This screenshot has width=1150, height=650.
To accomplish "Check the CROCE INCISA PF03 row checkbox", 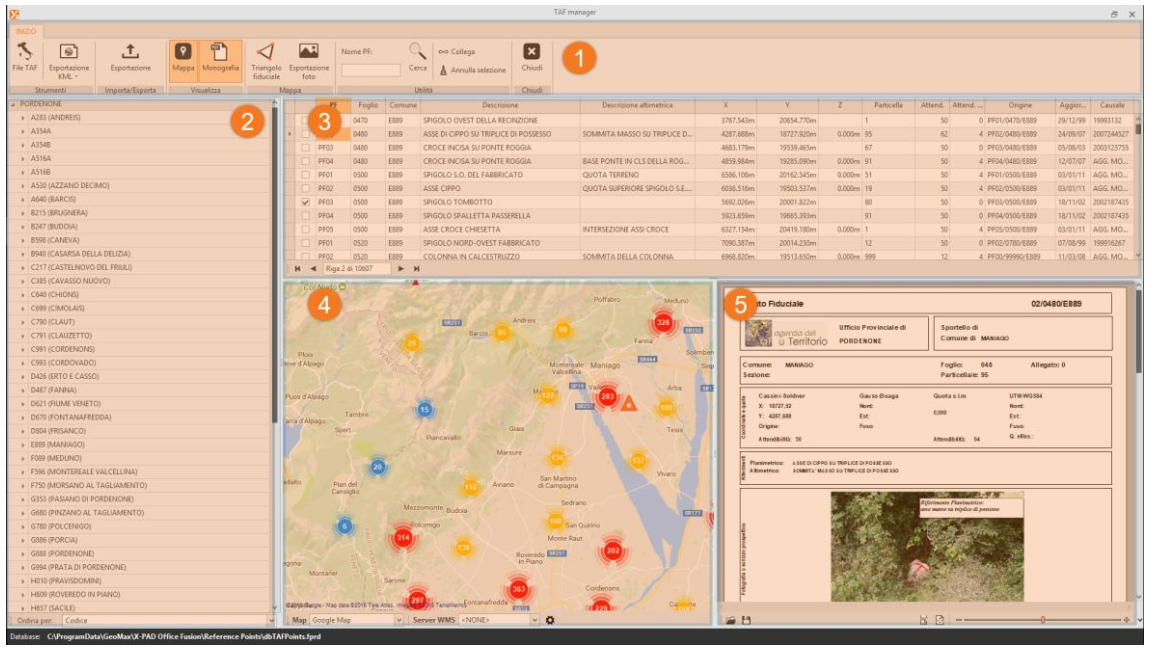I will (x=306, y=147).
